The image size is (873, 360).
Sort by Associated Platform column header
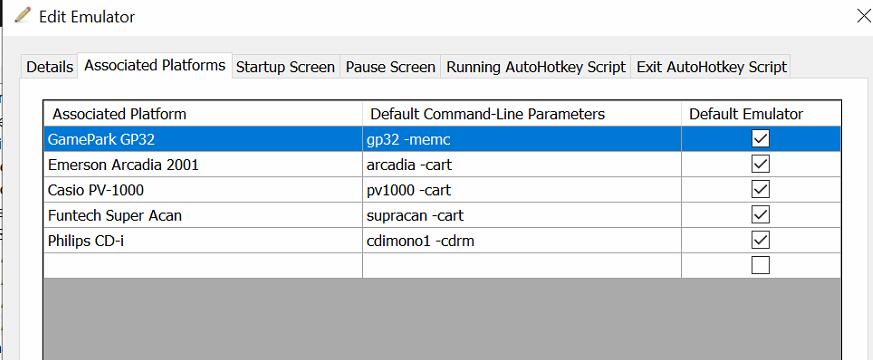click(x=203, y=114)
